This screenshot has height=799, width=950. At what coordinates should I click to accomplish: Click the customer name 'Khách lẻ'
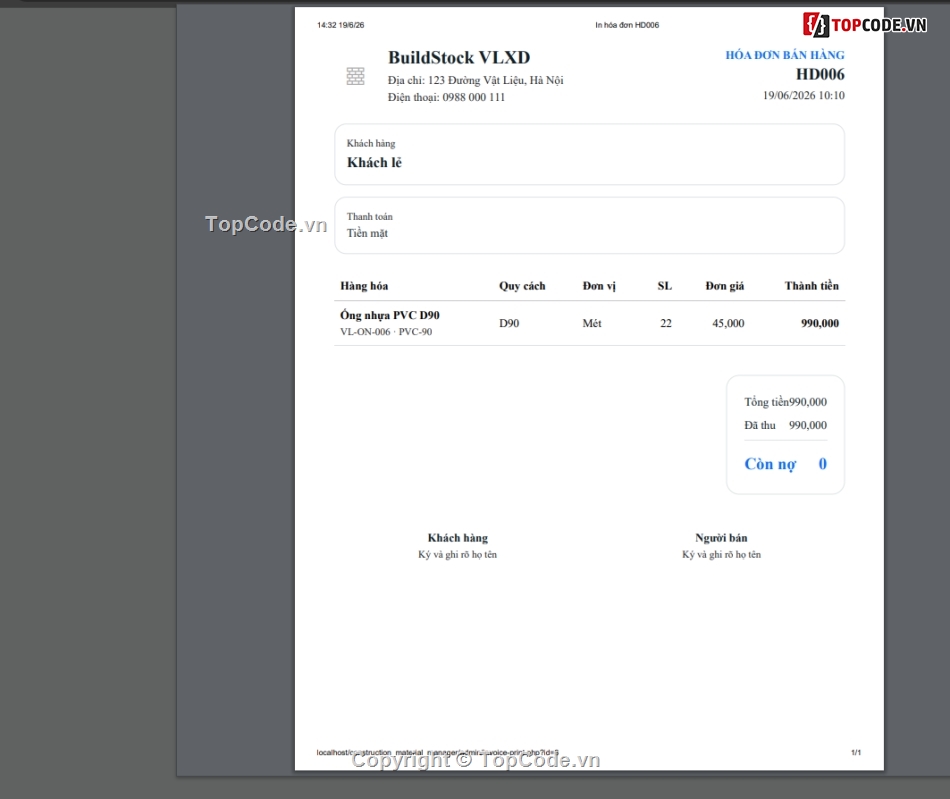click(374, 162)
